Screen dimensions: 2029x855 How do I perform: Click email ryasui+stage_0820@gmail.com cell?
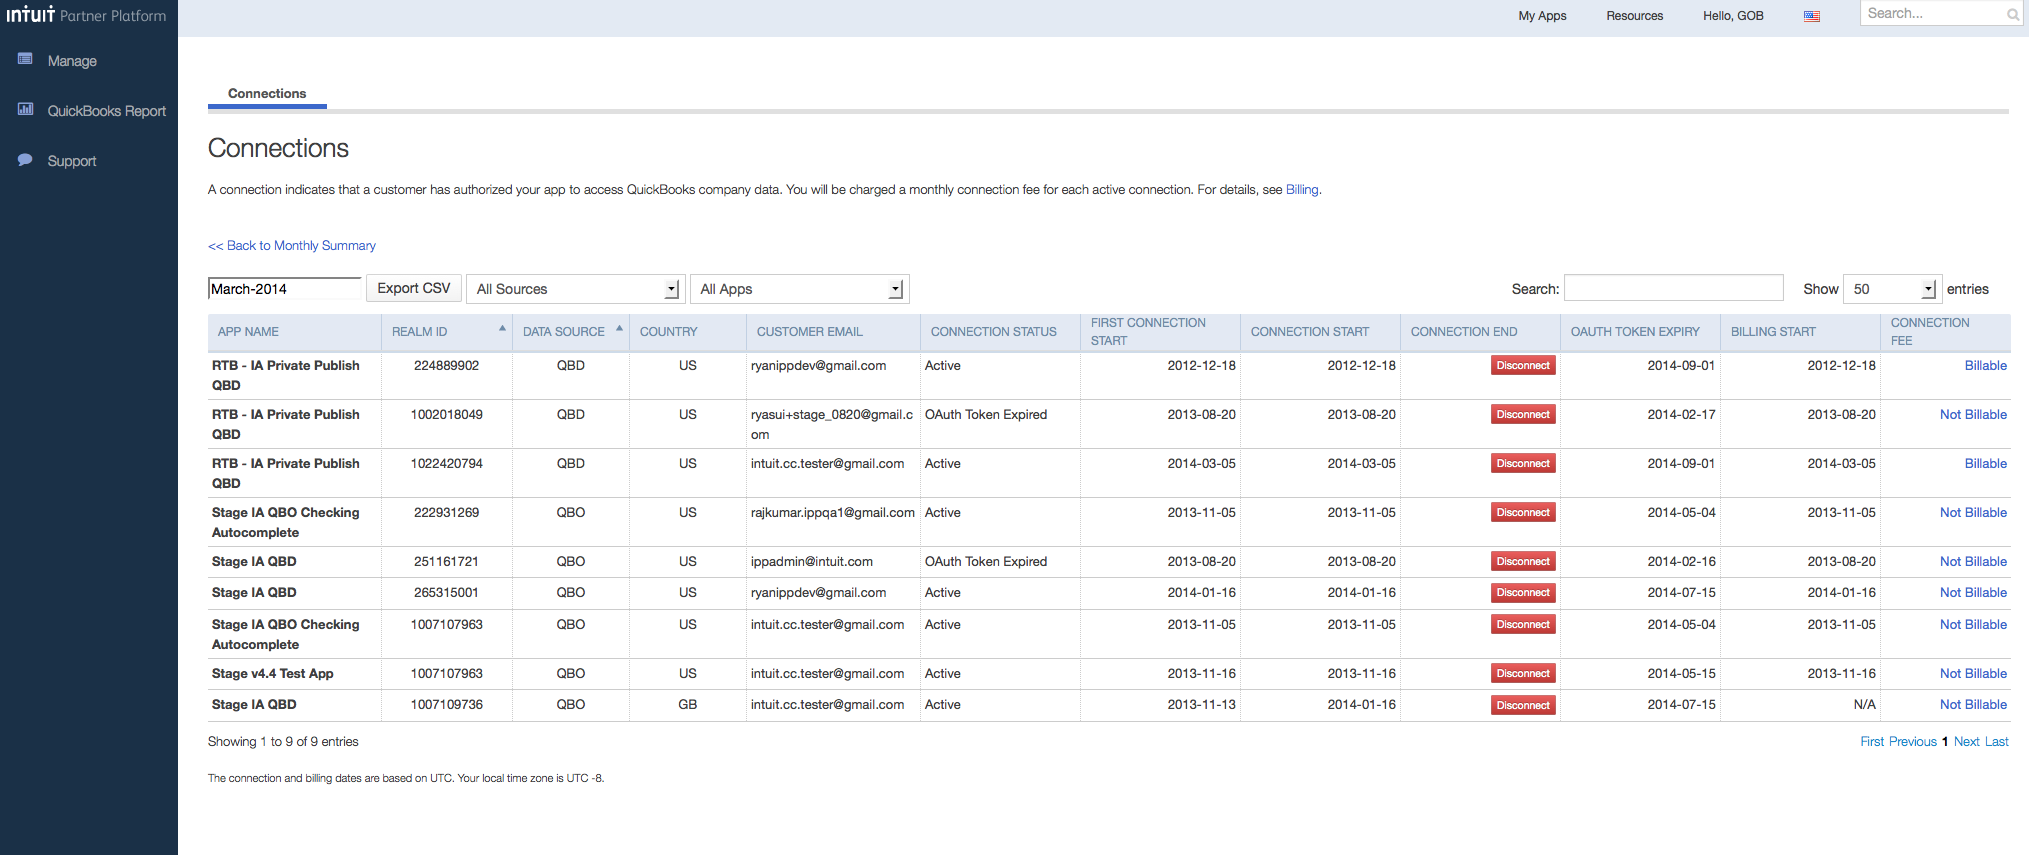coord(832,425)
